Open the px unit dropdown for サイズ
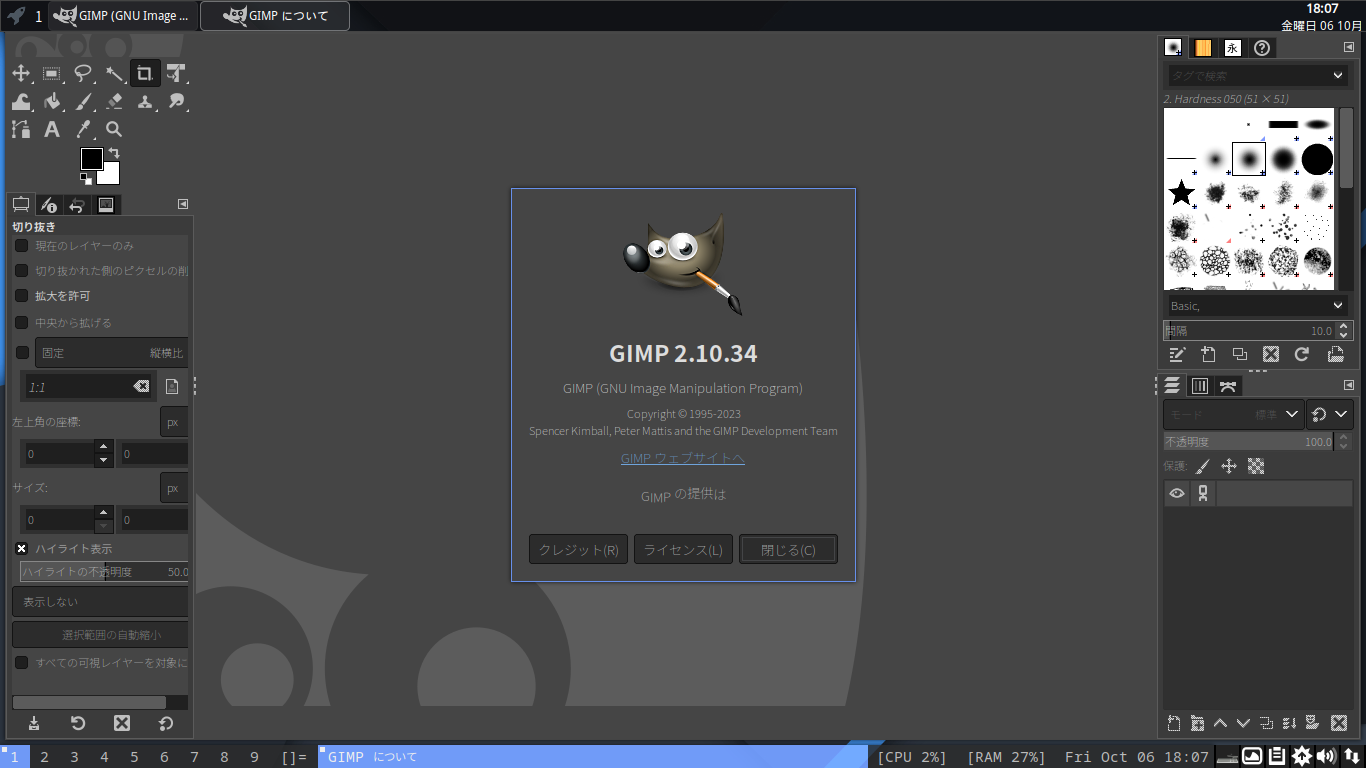The width and height of the screenshot is (1366, 768). pyautogui.click(x=174, y=488)
